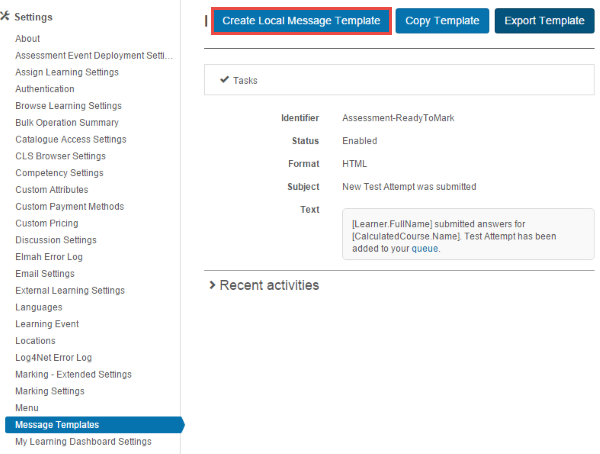Expand the Tasks panel
The height and width of the screenshot is (454, 600).
pyautogui.click(x=245, y=80)
